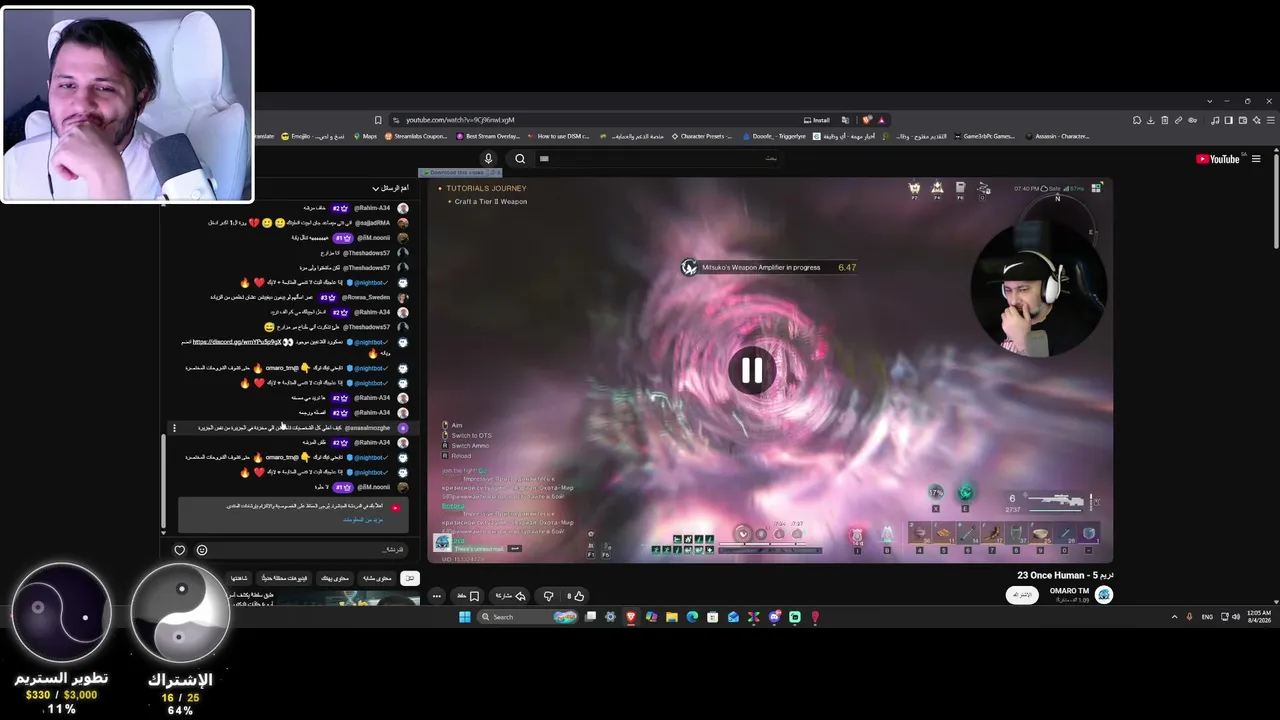Click the youtube.com address bar URL
The image size is (1280, 720).
[460, 120]
